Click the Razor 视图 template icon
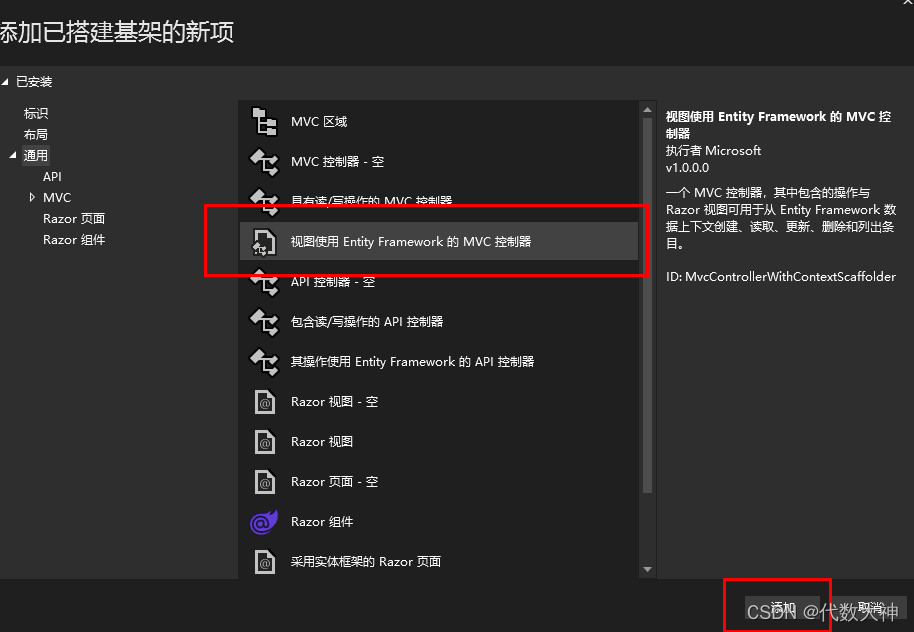Viewport: 914px width, 632px height. (265, 441)
